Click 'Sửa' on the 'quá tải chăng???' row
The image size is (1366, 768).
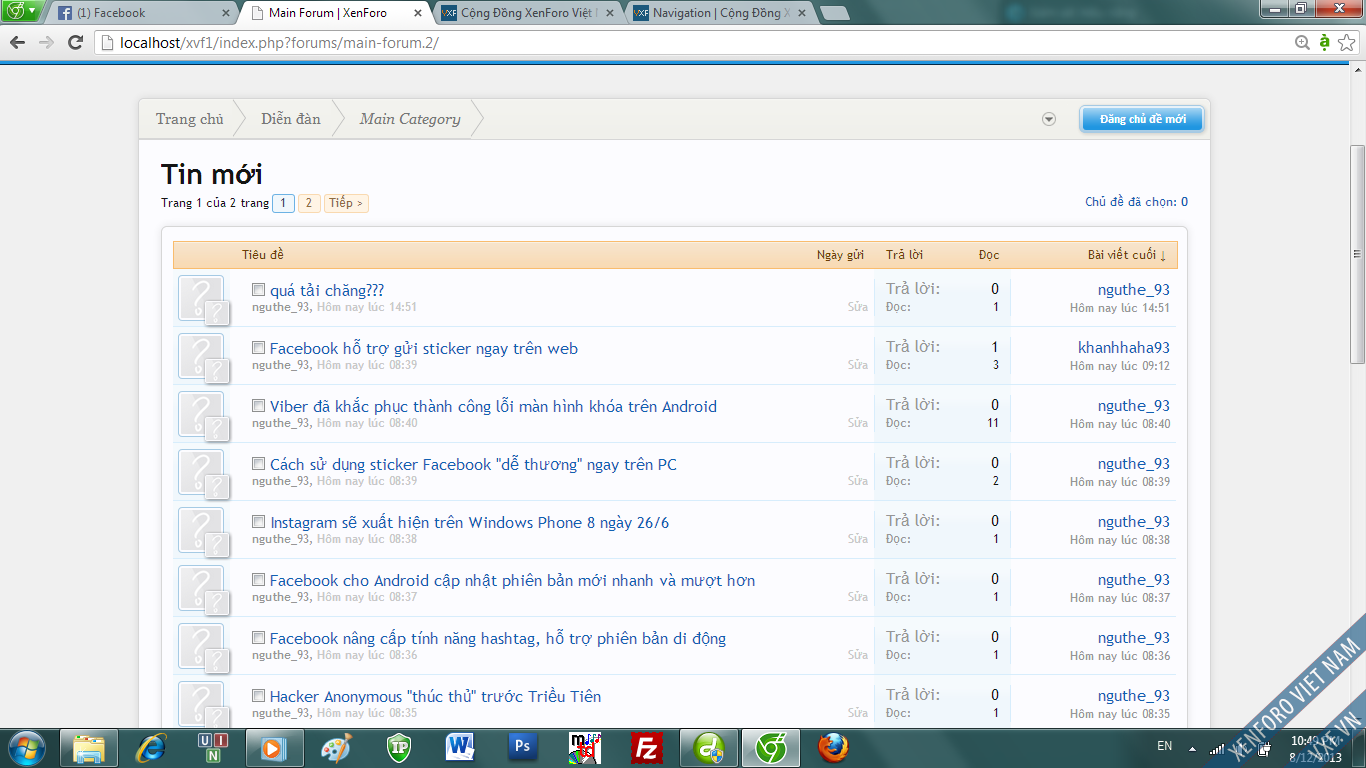coord(858,307)
